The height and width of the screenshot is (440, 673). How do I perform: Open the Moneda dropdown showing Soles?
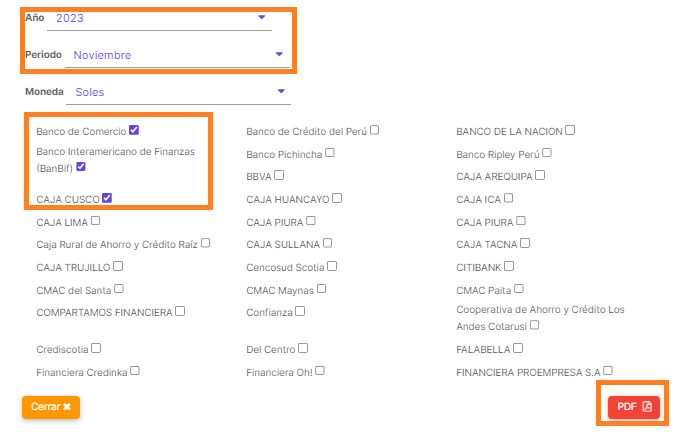176,92
